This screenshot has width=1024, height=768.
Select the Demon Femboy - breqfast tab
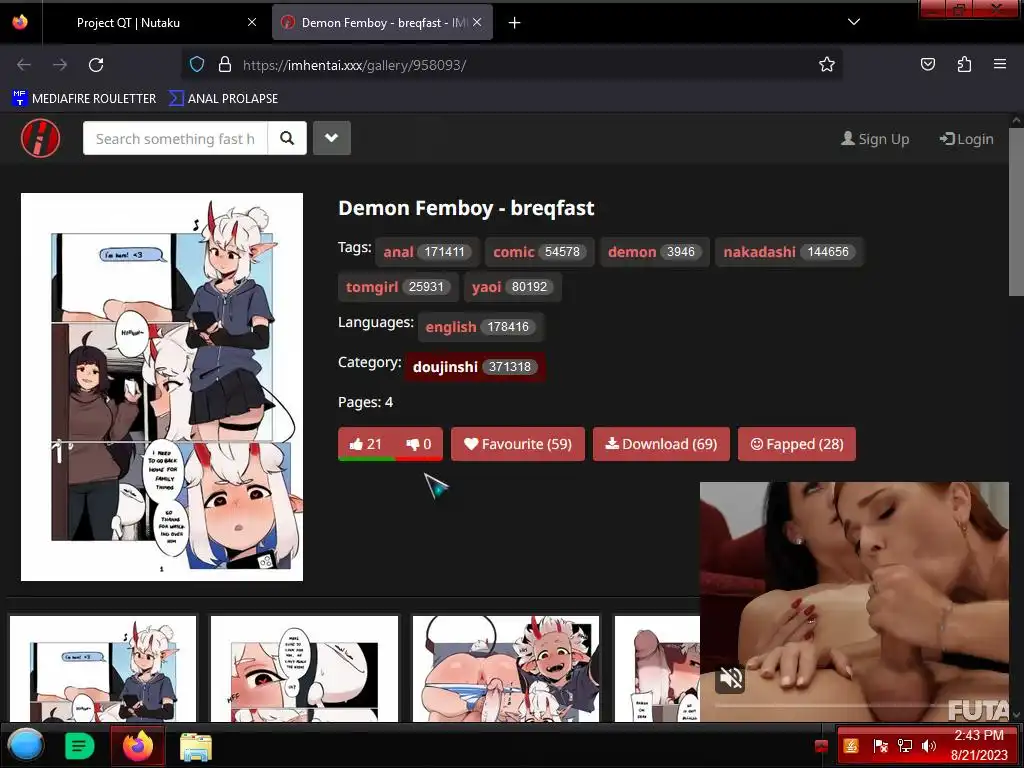click(x=382, y=23)
